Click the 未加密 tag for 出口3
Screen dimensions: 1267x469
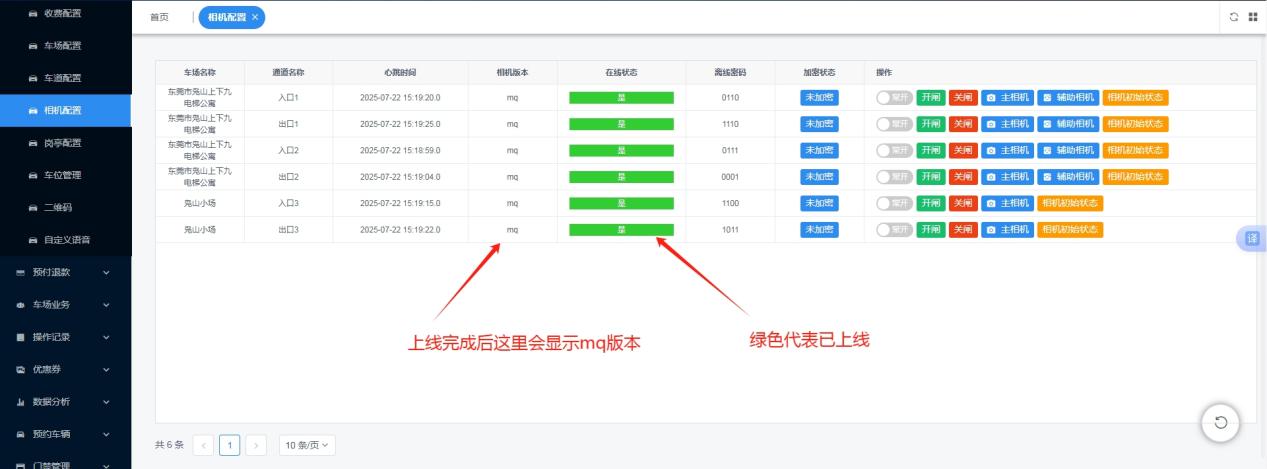(x=819, y=229)
